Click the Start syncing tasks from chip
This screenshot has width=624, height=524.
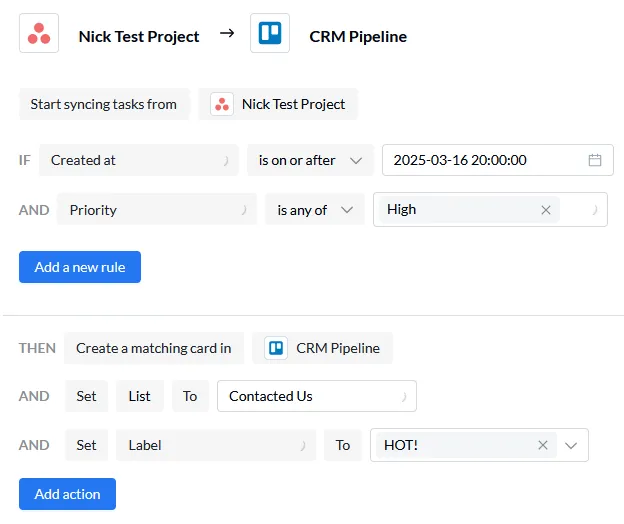coord(104,104)
